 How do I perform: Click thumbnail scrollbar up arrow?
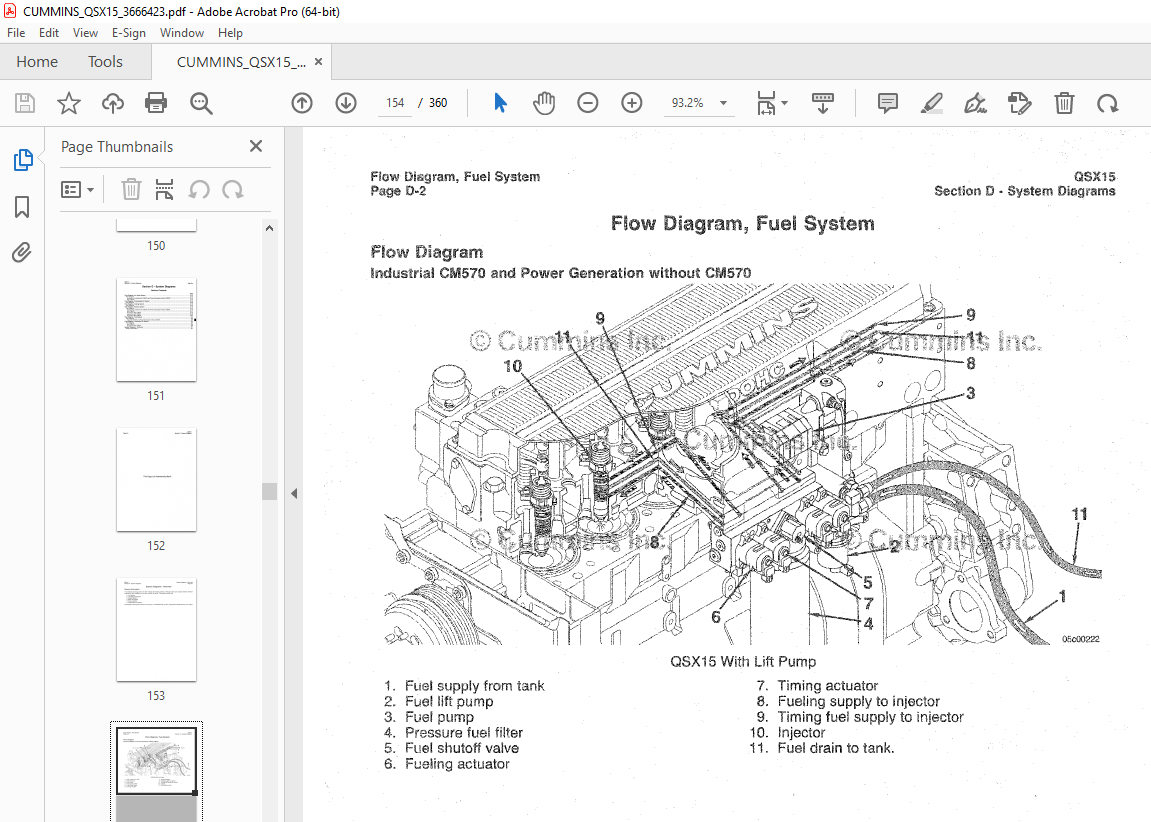269,228
